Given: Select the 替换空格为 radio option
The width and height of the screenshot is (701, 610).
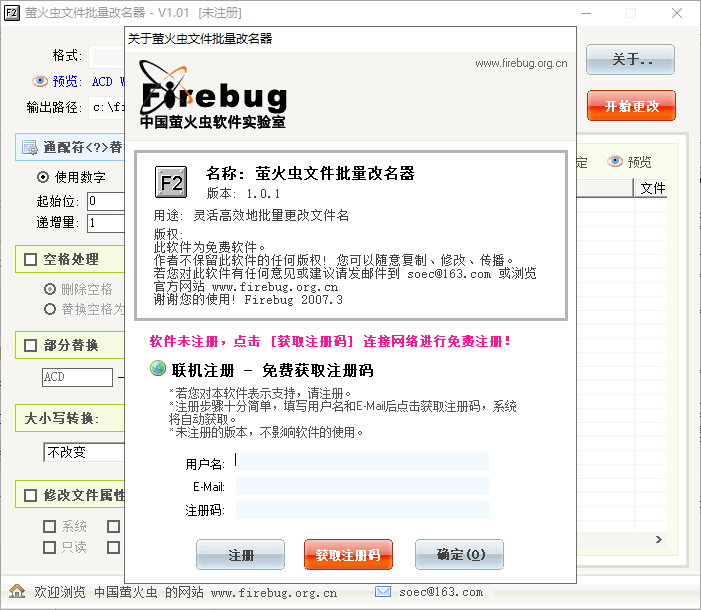Looking at the screenshot, I should 50,309.
